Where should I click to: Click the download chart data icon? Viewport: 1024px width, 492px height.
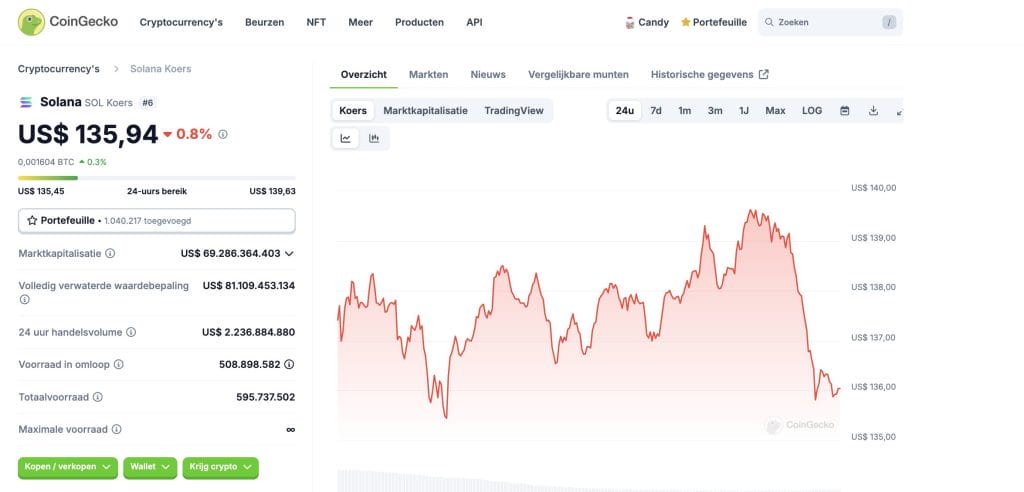coord(873,110)
